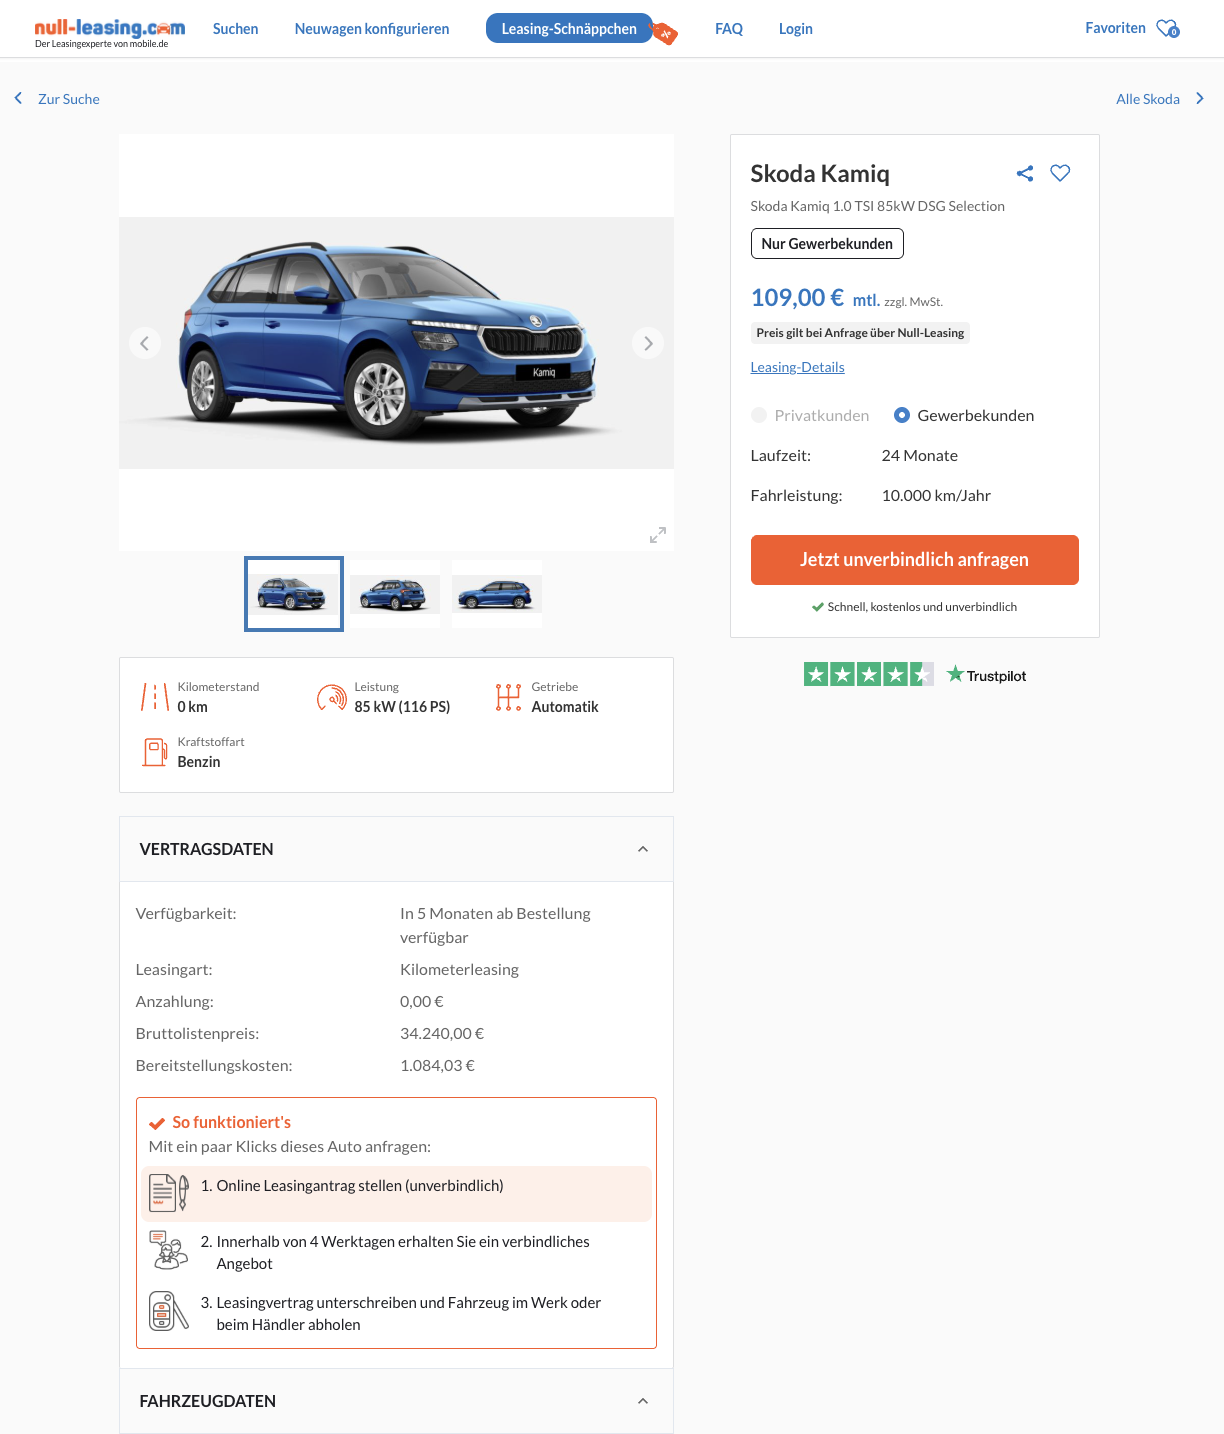The height and width of the screenshot is (1434, 1224).
Task: Select the Gewerbekunden radio button
Action: tap(902, 415)
